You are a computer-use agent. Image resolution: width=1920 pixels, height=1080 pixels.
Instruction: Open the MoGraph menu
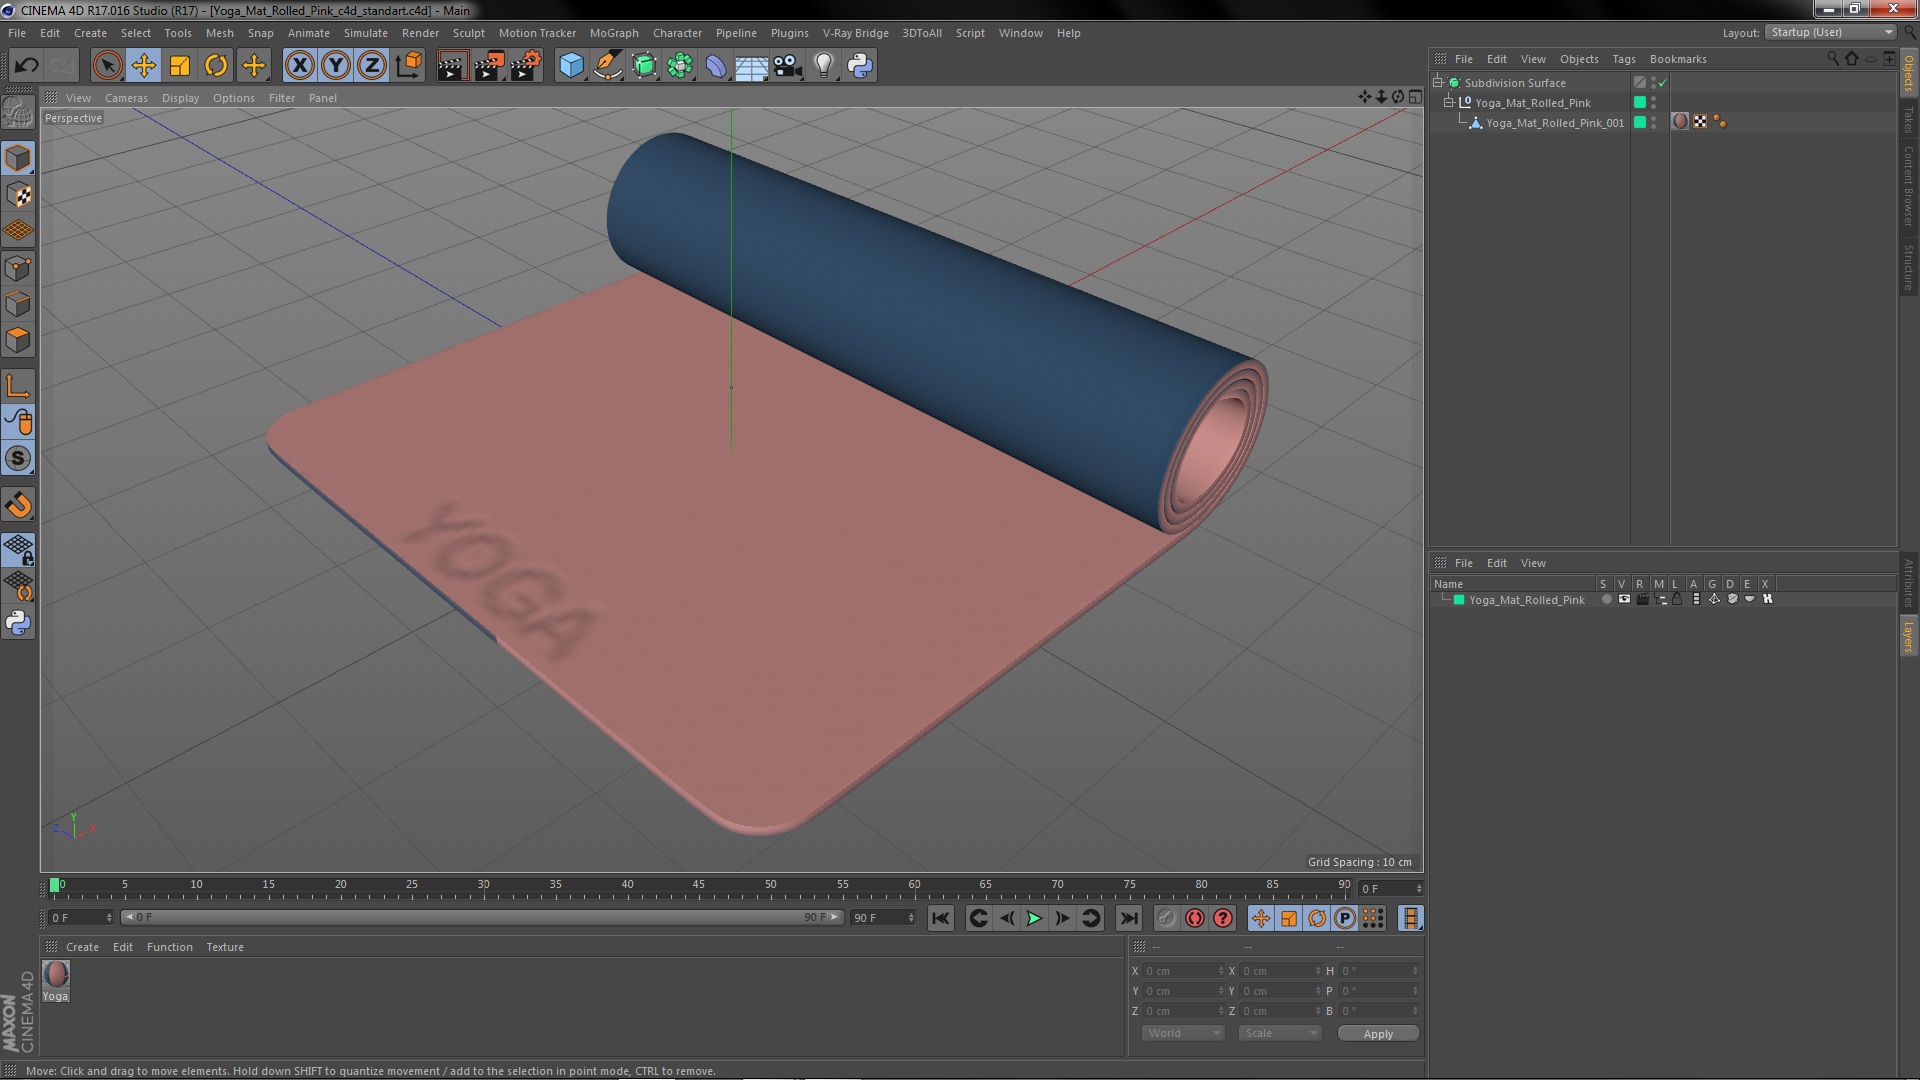coord(613,33)
